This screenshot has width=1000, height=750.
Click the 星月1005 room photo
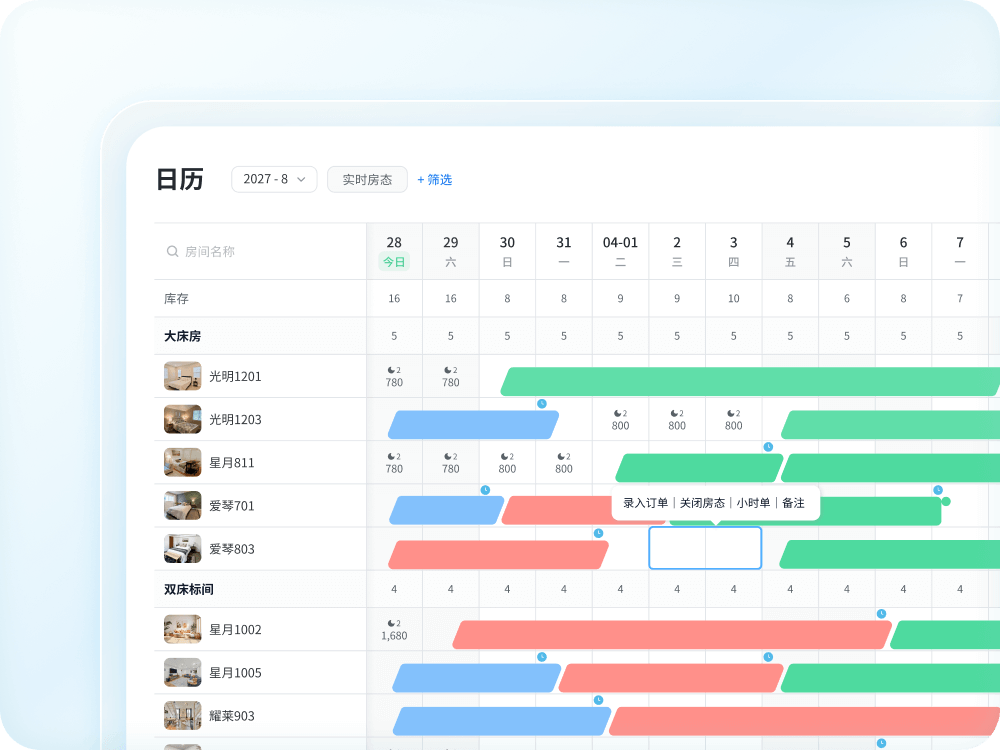point(183,673)
